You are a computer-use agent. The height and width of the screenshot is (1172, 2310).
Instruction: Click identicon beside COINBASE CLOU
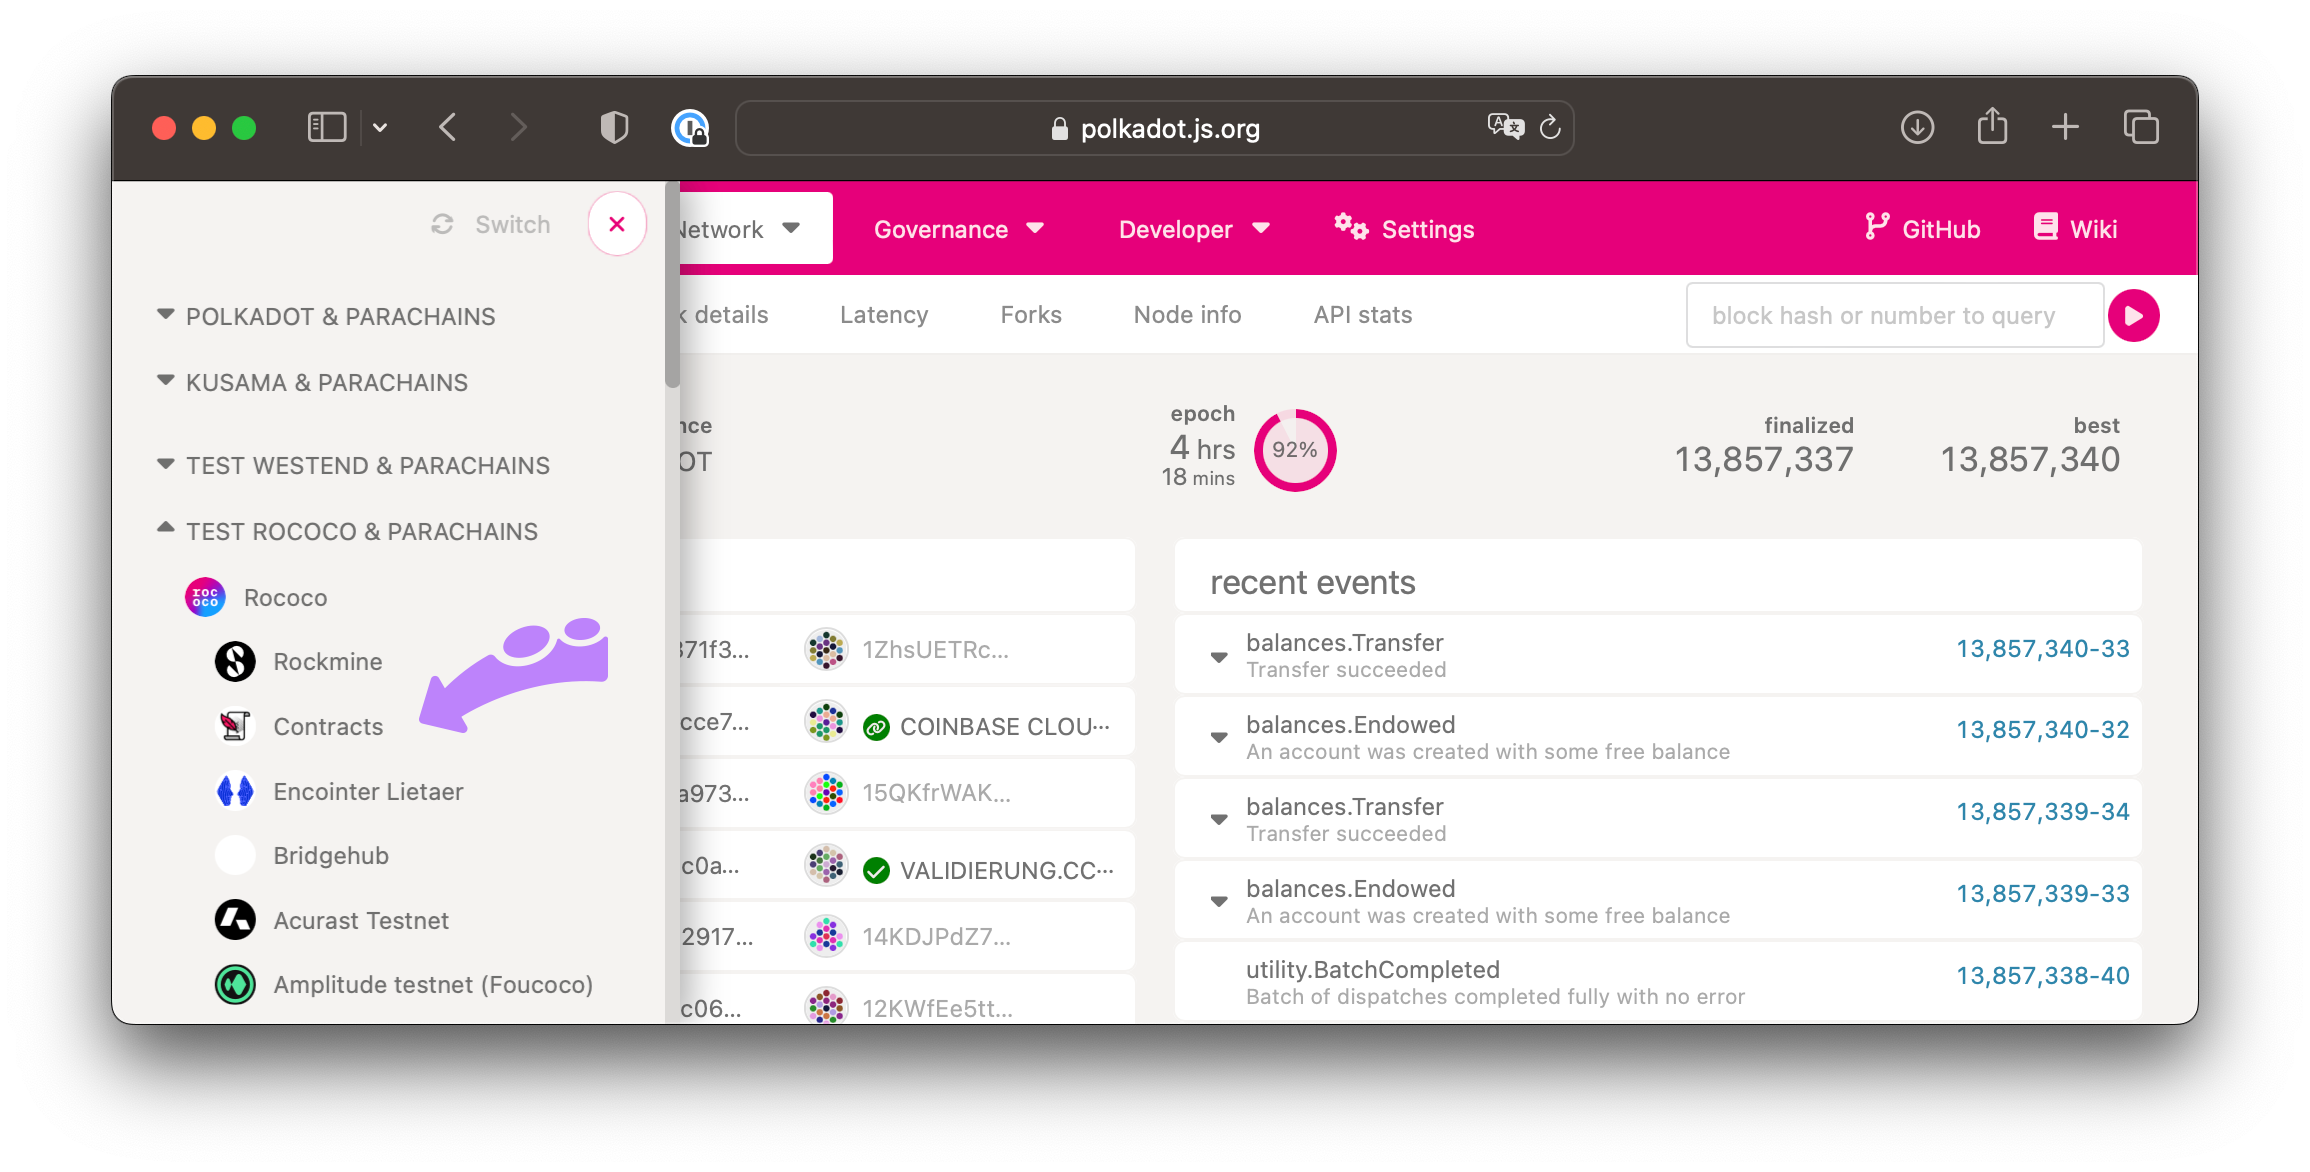[x=827, y=722]
